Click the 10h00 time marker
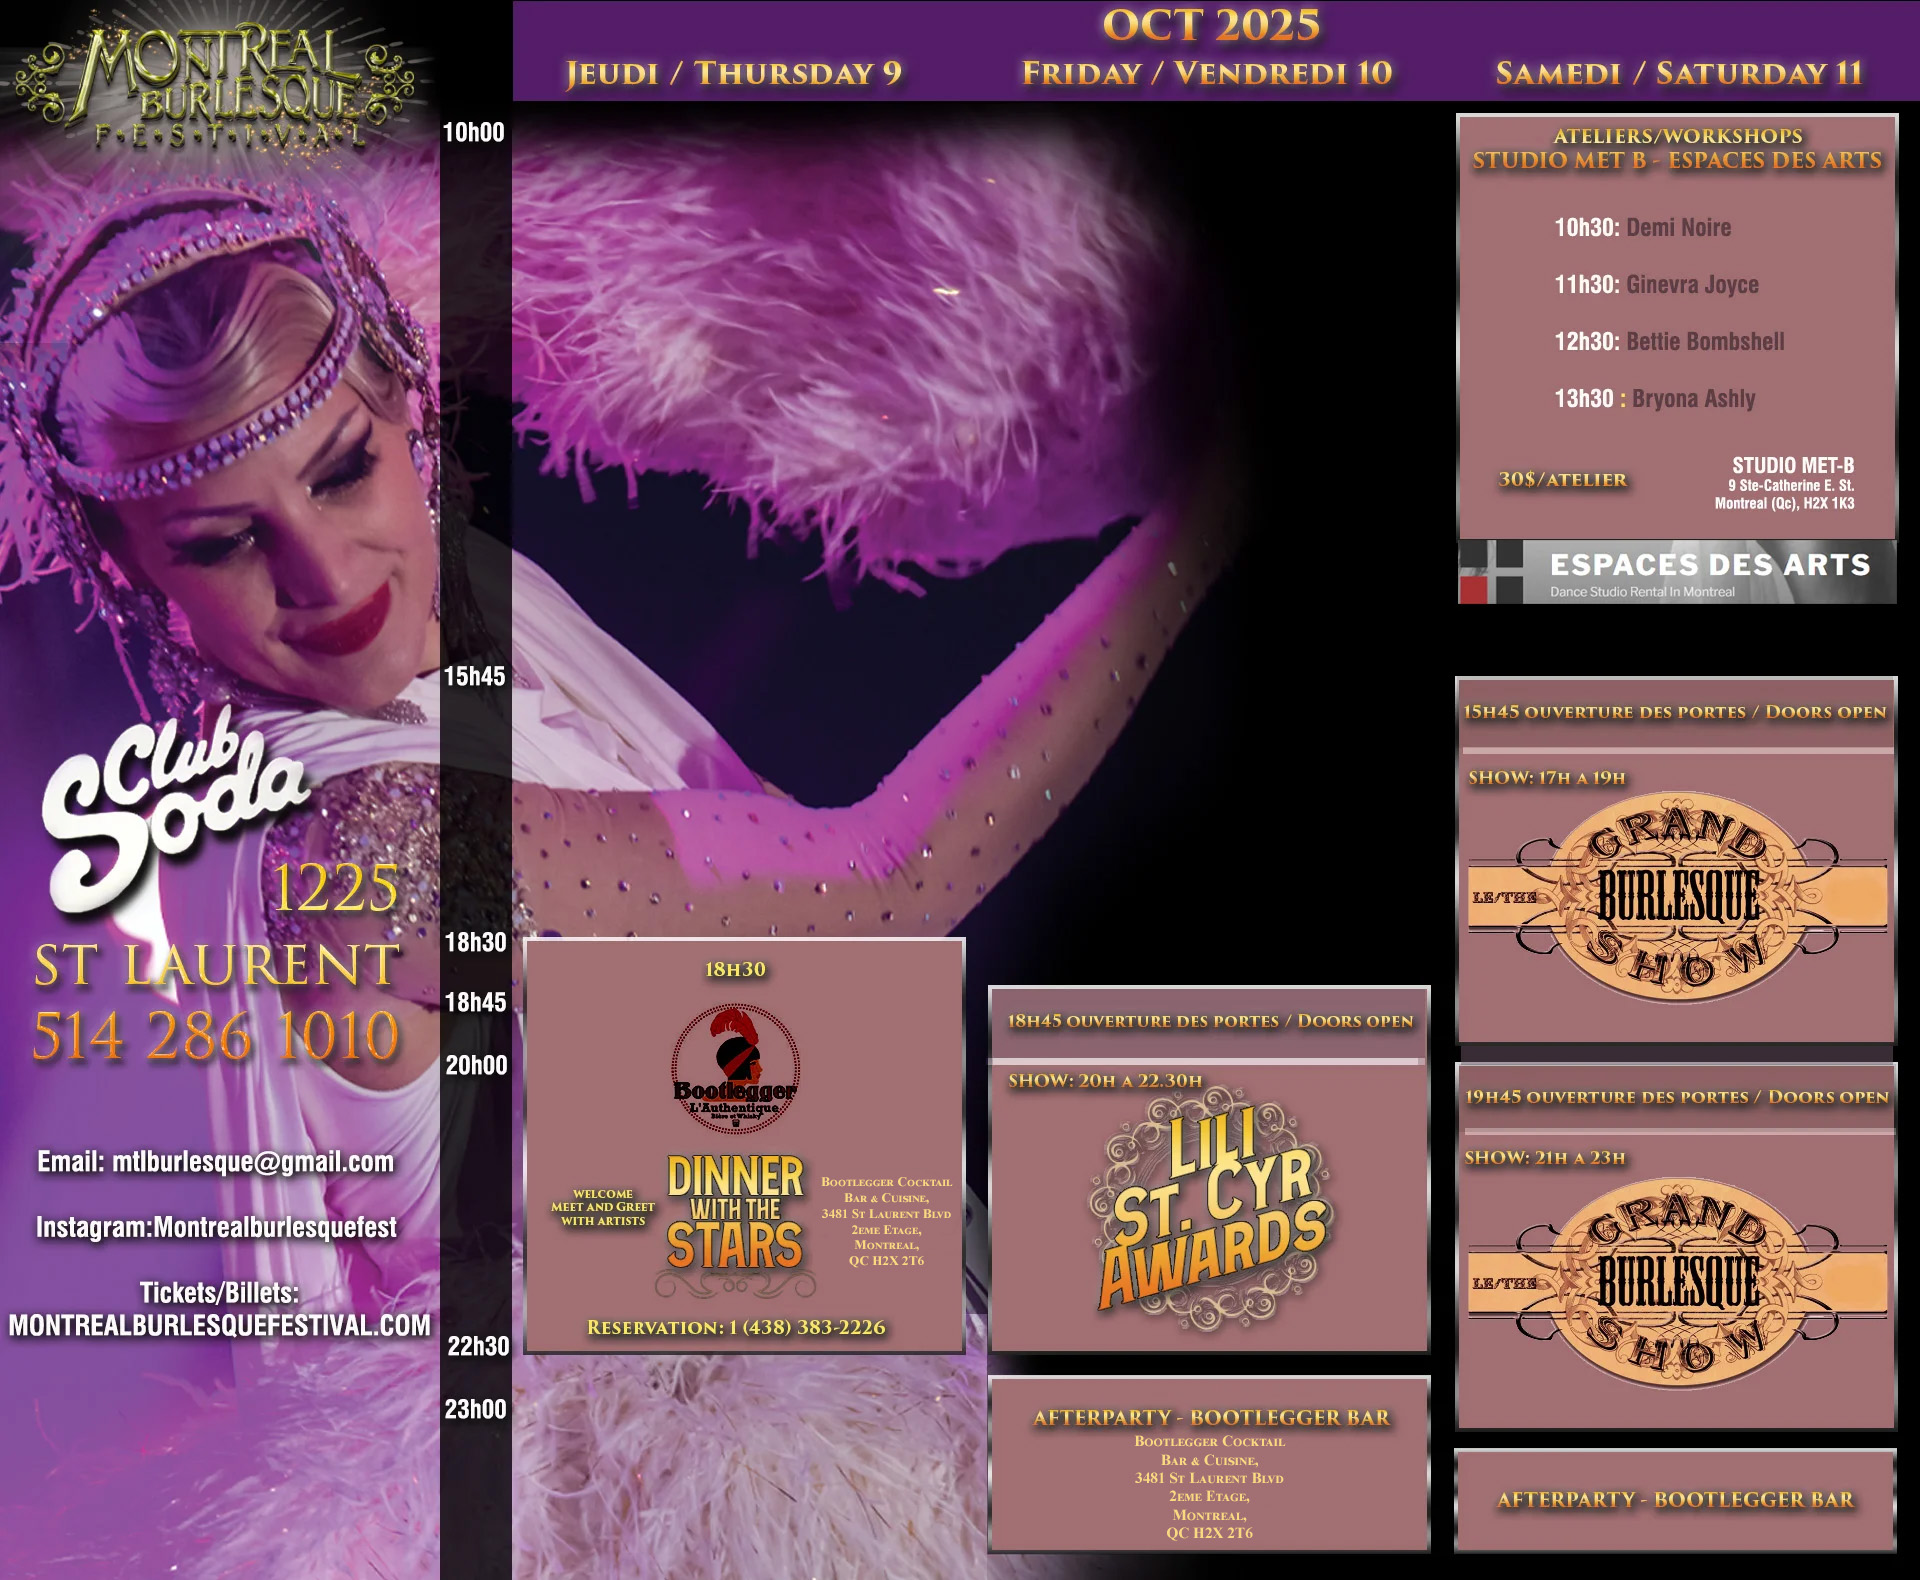The height and width of the screenshot is (1580, 1920). [474, 133]
